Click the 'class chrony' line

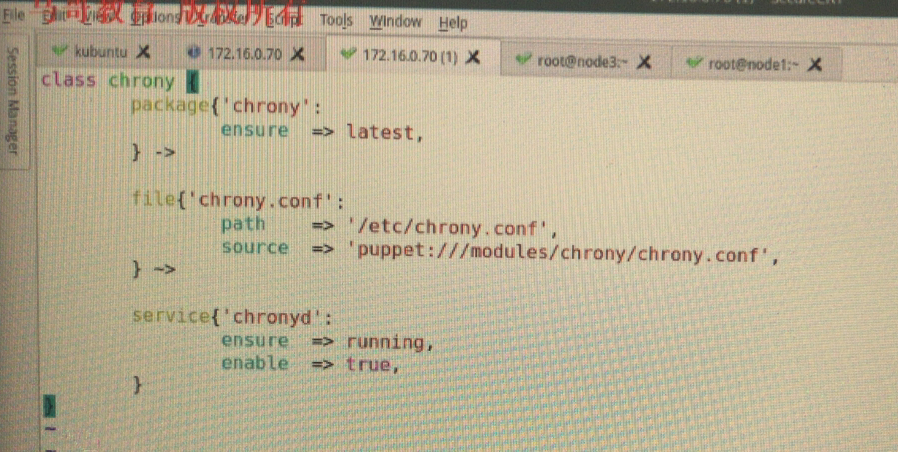(119, 81)
